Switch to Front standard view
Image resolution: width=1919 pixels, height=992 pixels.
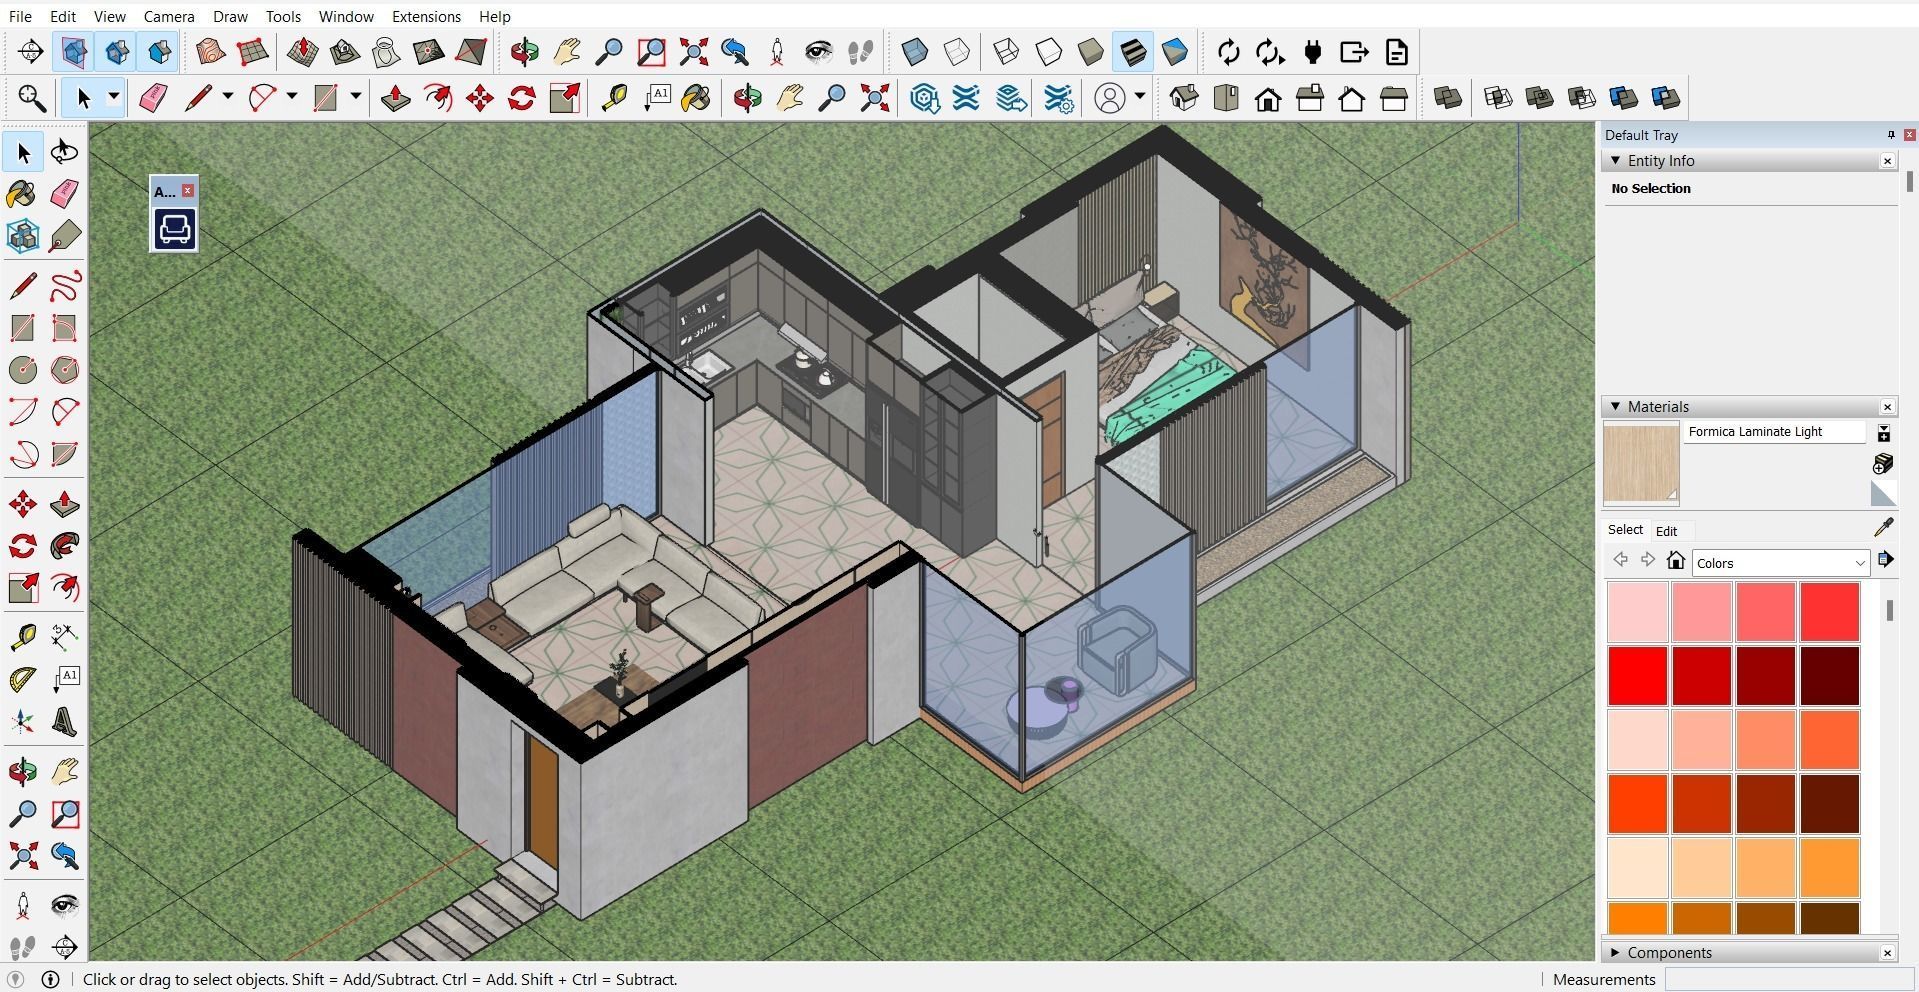click(x=1268, y=98)
